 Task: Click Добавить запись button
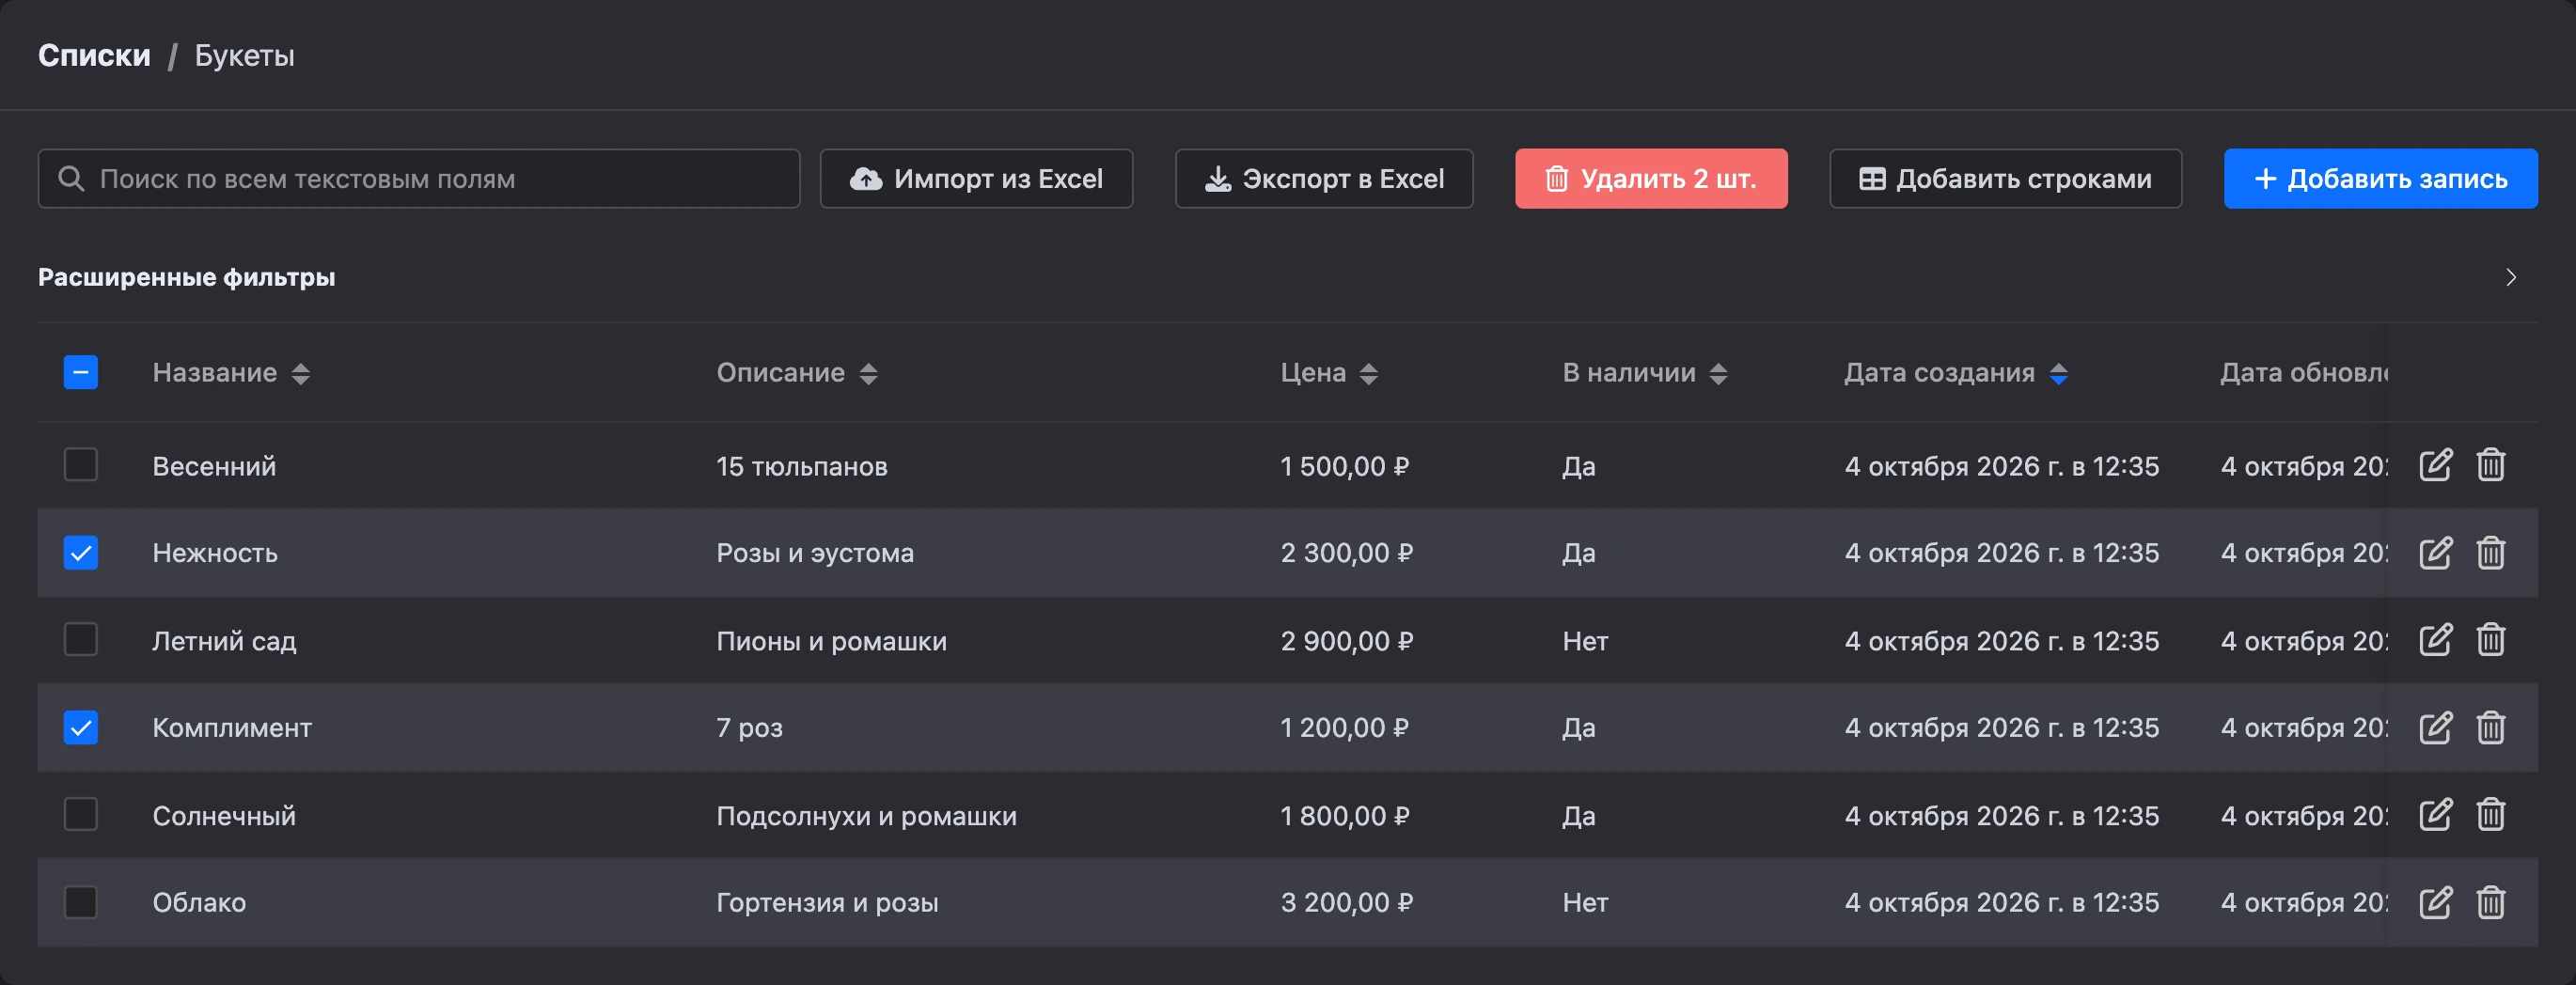pyautogui.click(x=2380, y=179)
